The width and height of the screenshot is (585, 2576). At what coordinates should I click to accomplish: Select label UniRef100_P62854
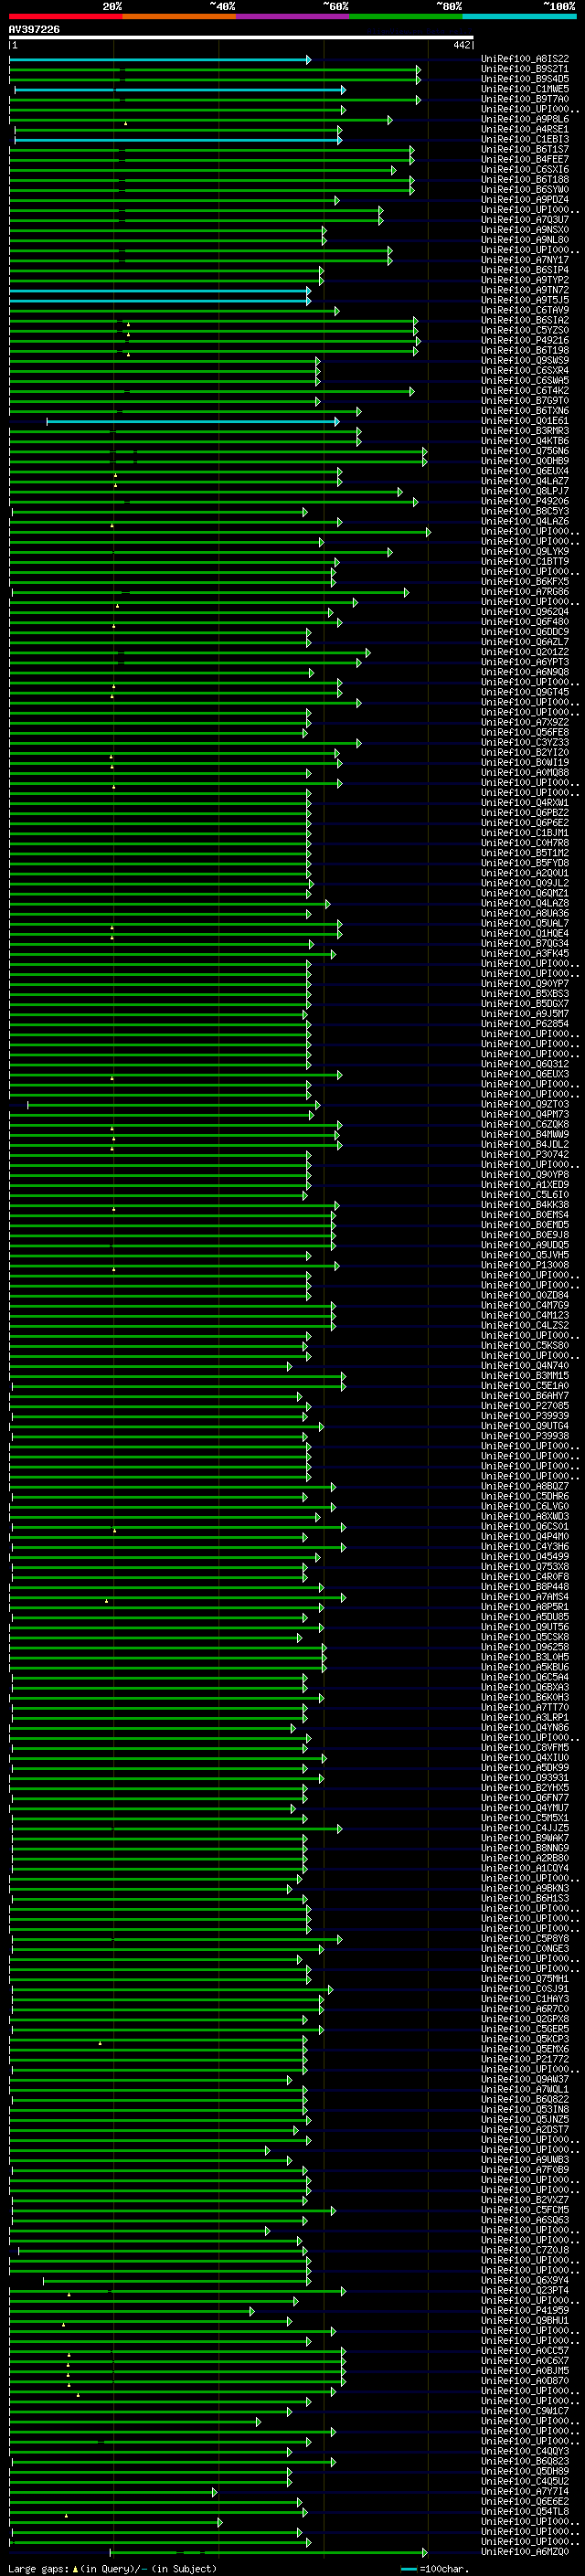pos(525,1024)
